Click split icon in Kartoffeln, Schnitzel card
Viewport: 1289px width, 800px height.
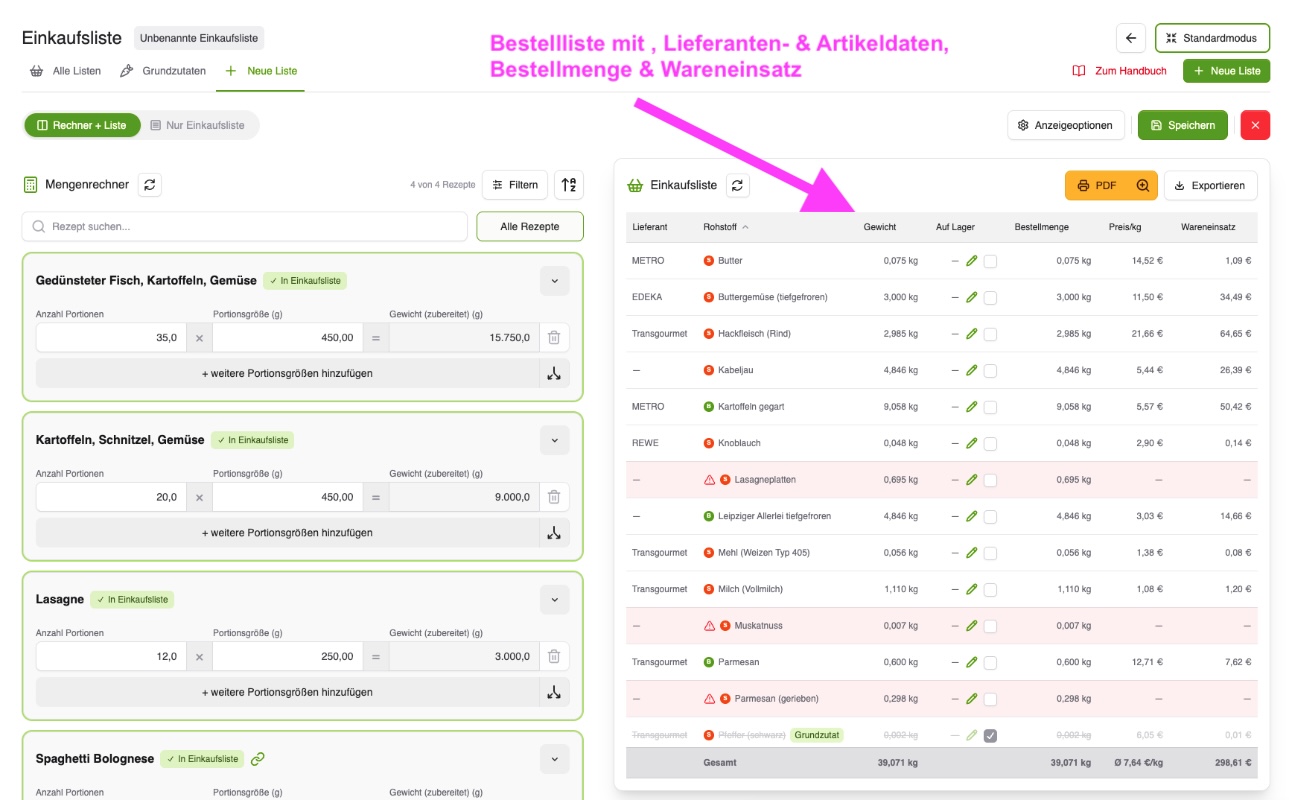click(554, 533)
